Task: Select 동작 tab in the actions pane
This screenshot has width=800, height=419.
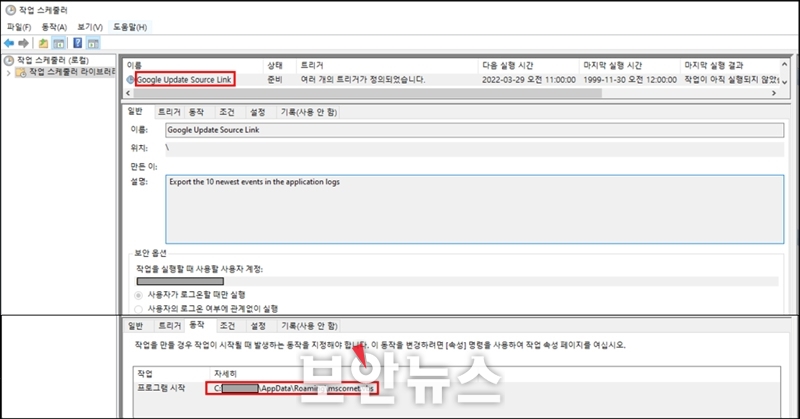Action: (197, 325)
